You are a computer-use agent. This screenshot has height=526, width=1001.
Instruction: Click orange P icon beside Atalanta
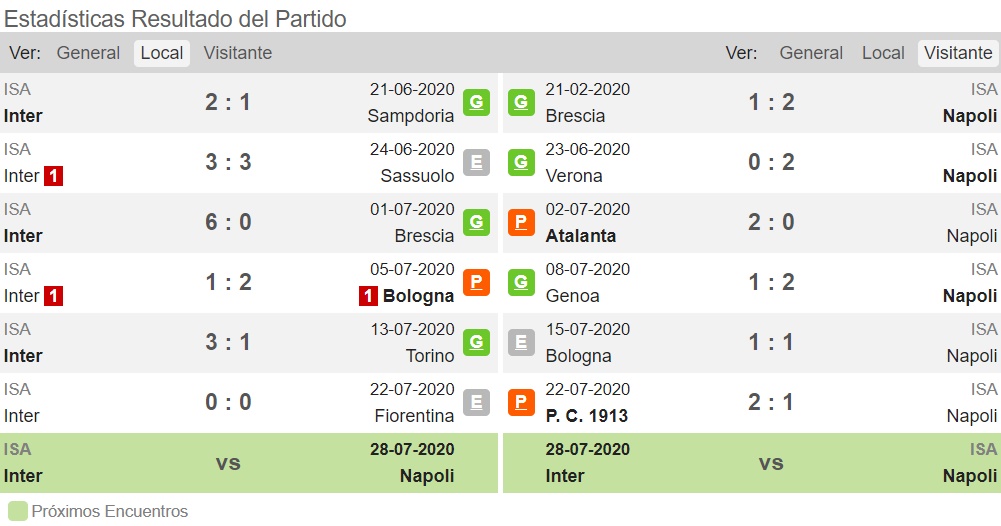521,222
